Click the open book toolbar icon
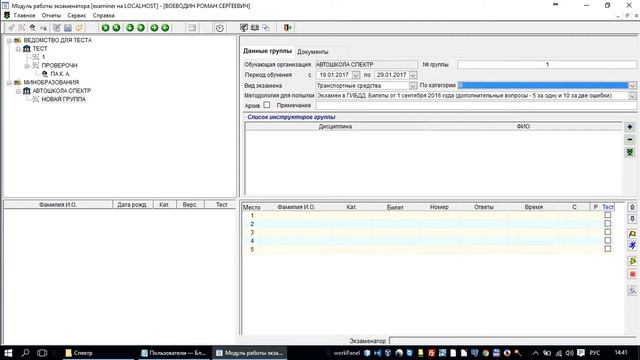640x360 pixels. 255,28
